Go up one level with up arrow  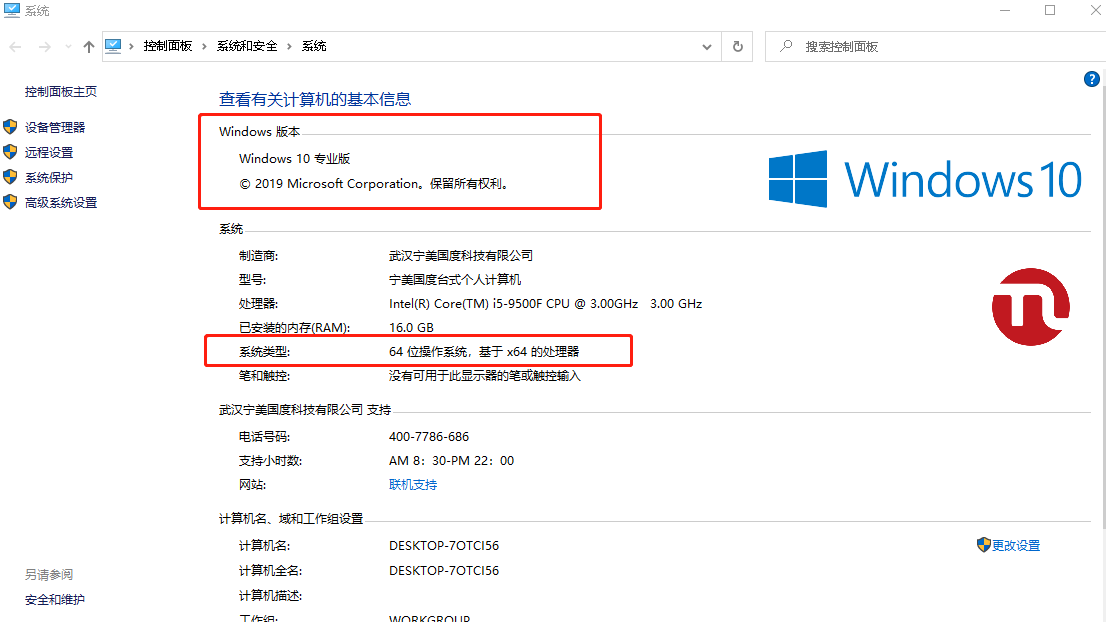(x=89, y=47)
